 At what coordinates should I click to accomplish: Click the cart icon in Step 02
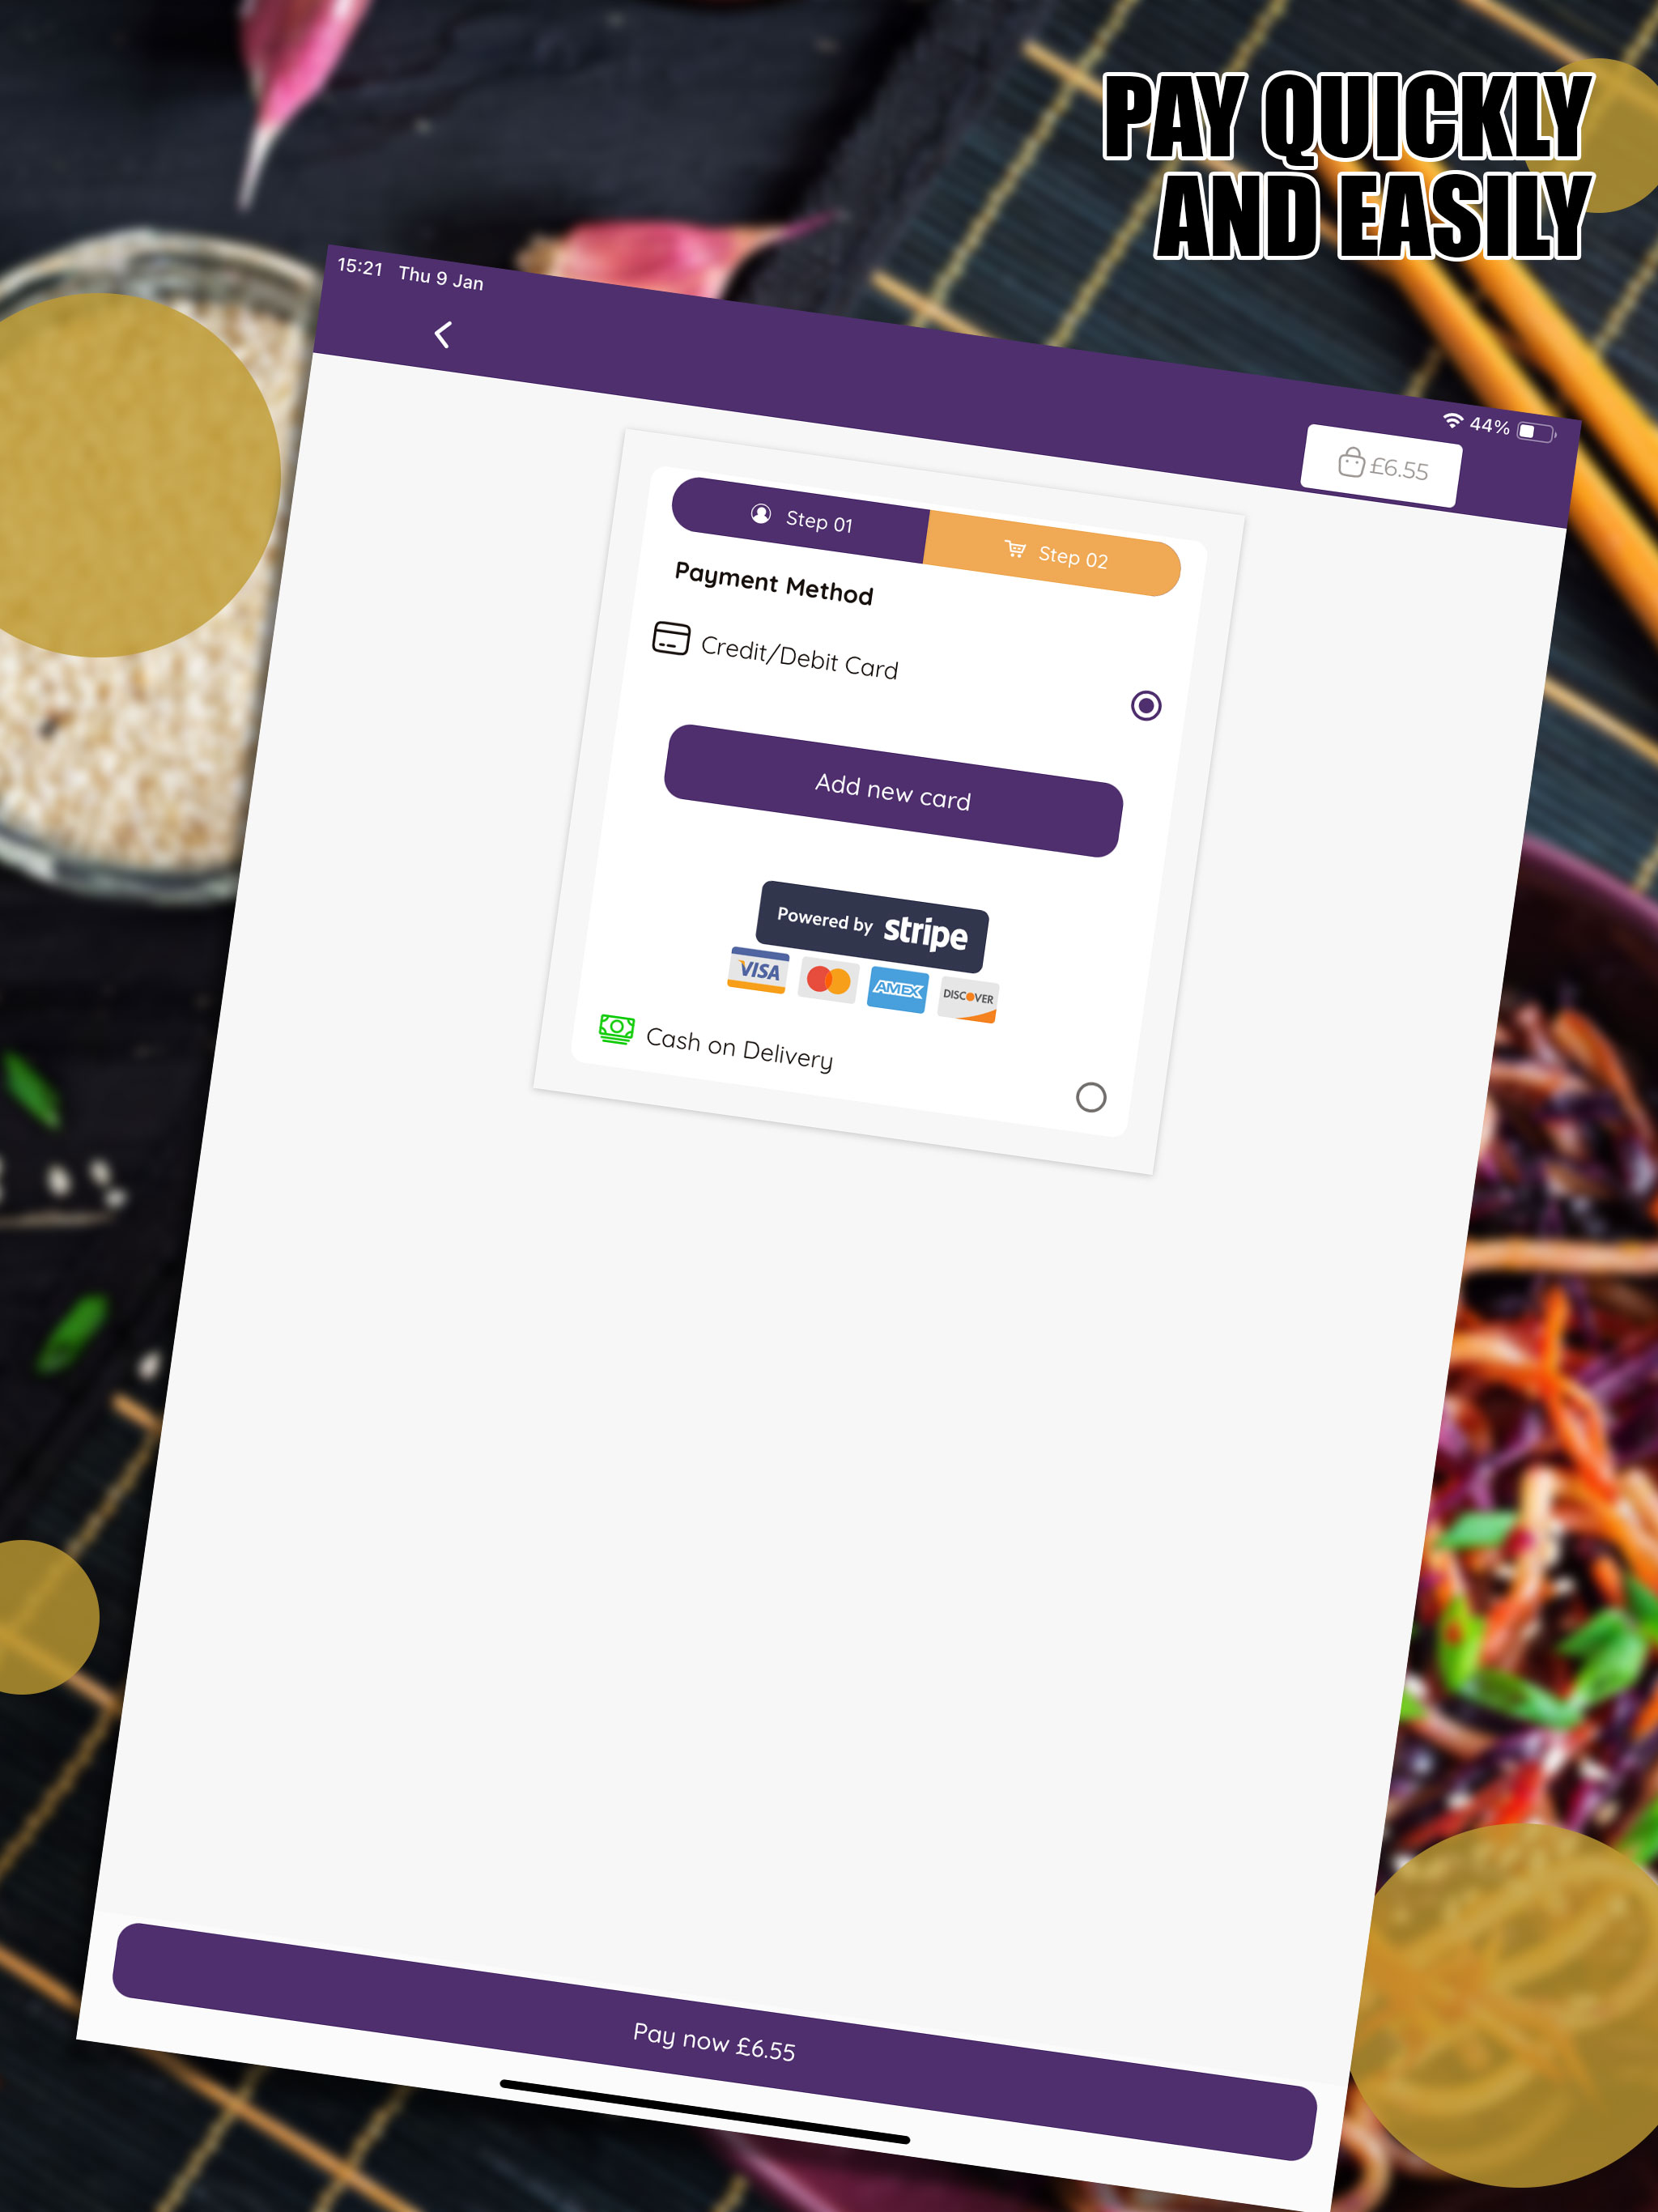1015,549
